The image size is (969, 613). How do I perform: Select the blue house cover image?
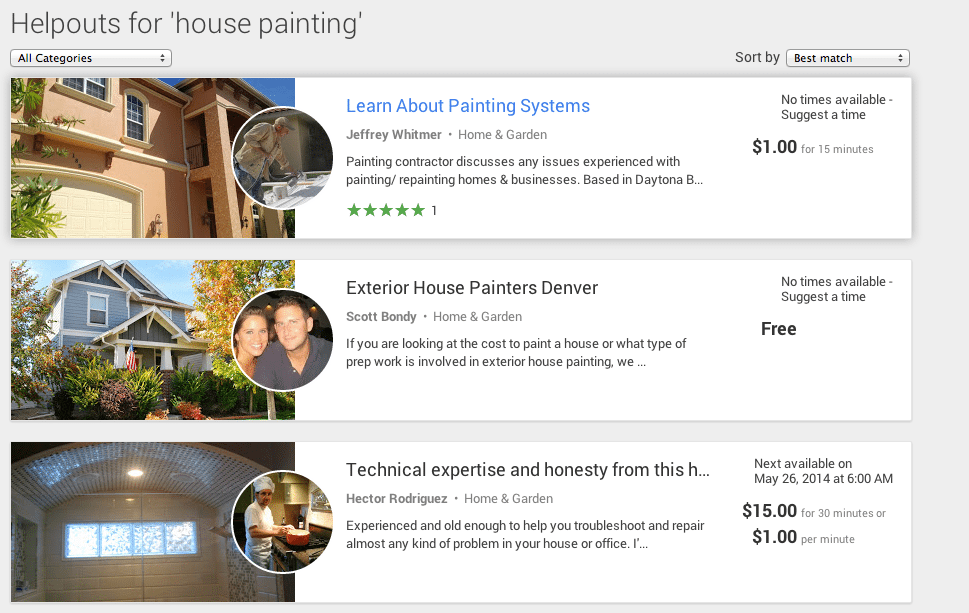point(124,340)
